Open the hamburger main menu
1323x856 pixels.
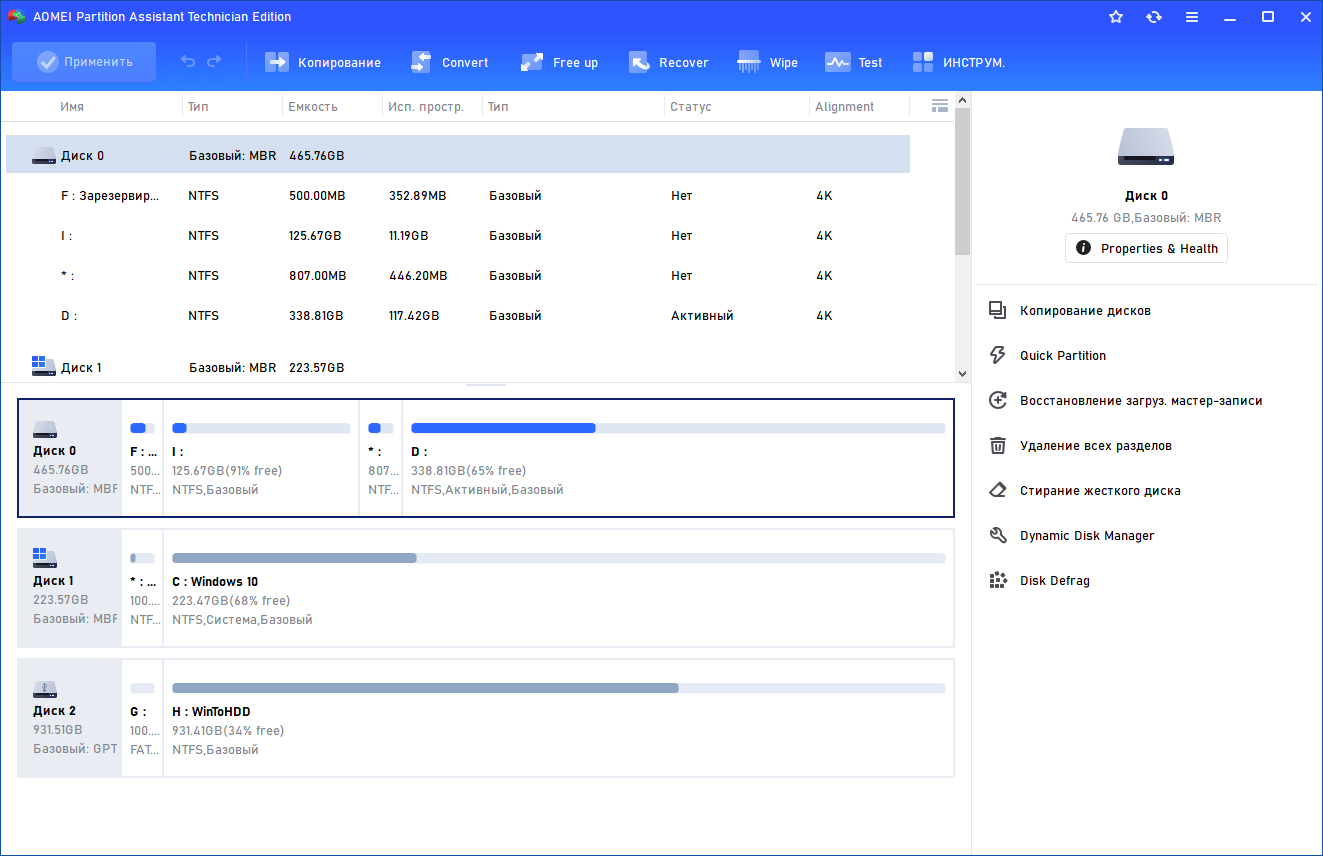[x=1192, y=16]
